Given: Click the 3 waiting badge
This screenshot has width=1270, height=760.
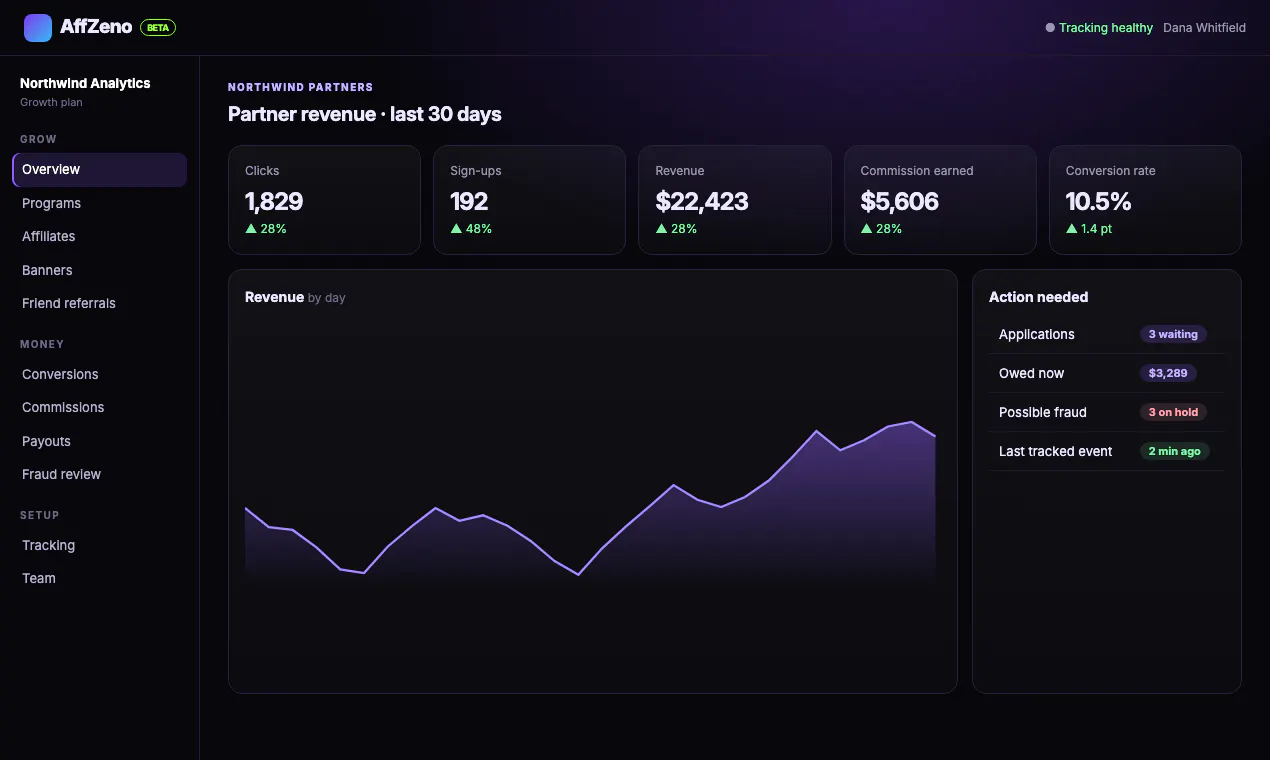Looking at the screenshot, I should [1173, 334].
